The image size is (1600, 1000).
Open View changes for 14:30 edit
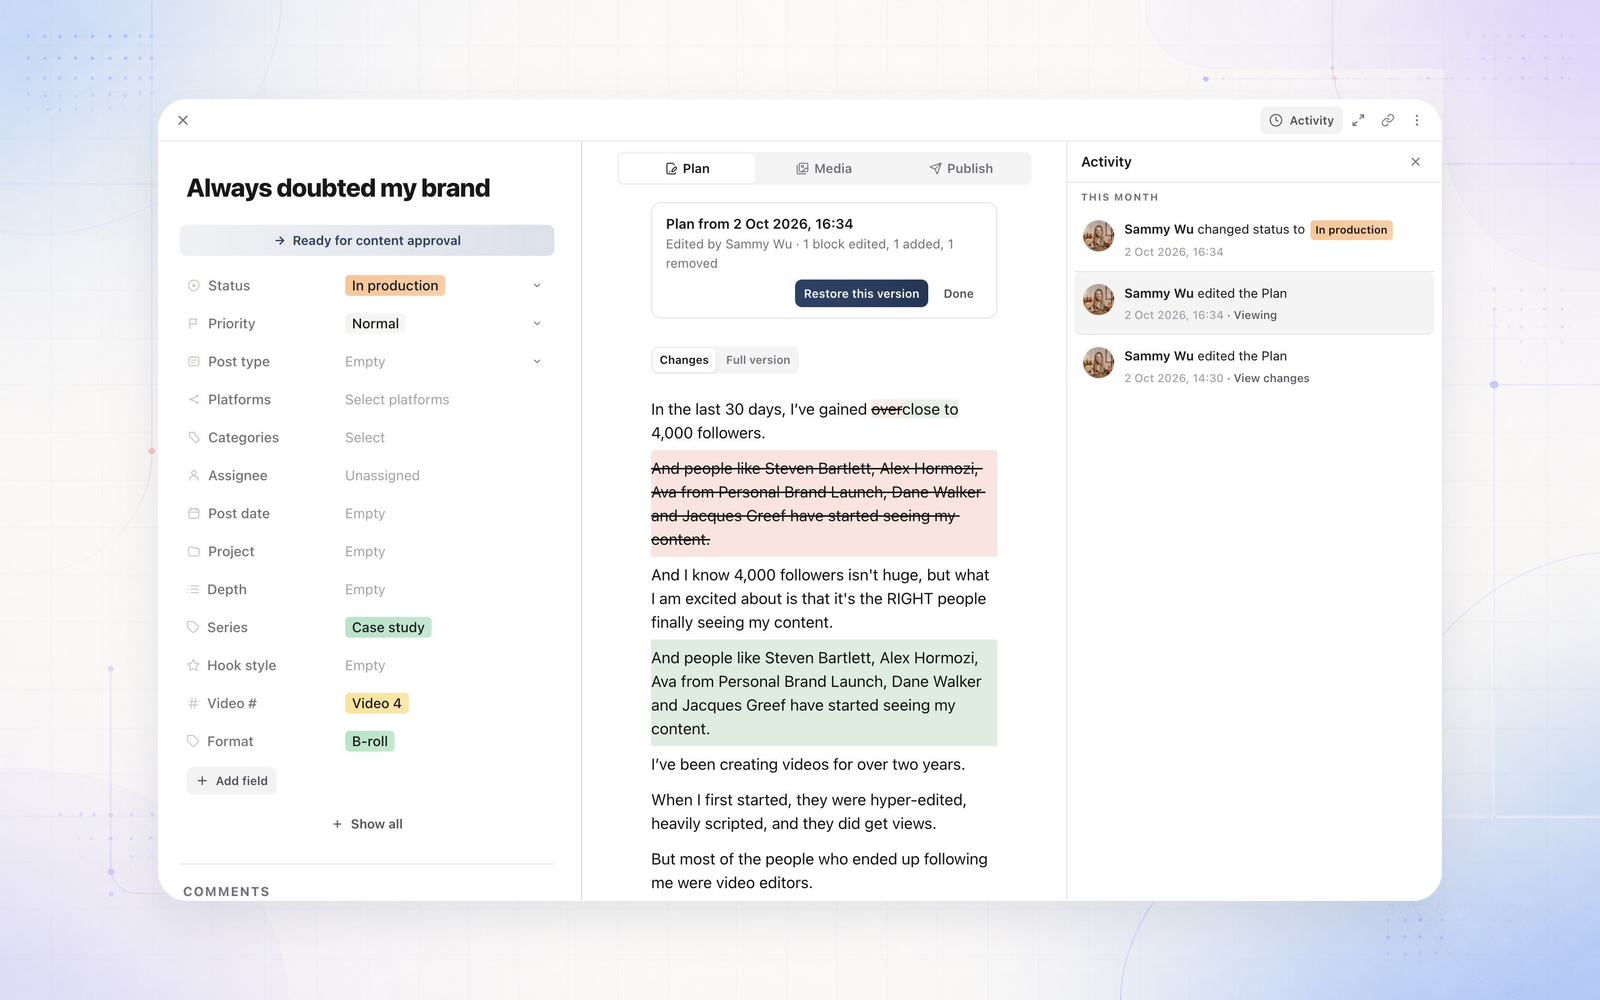(1271, 379)
